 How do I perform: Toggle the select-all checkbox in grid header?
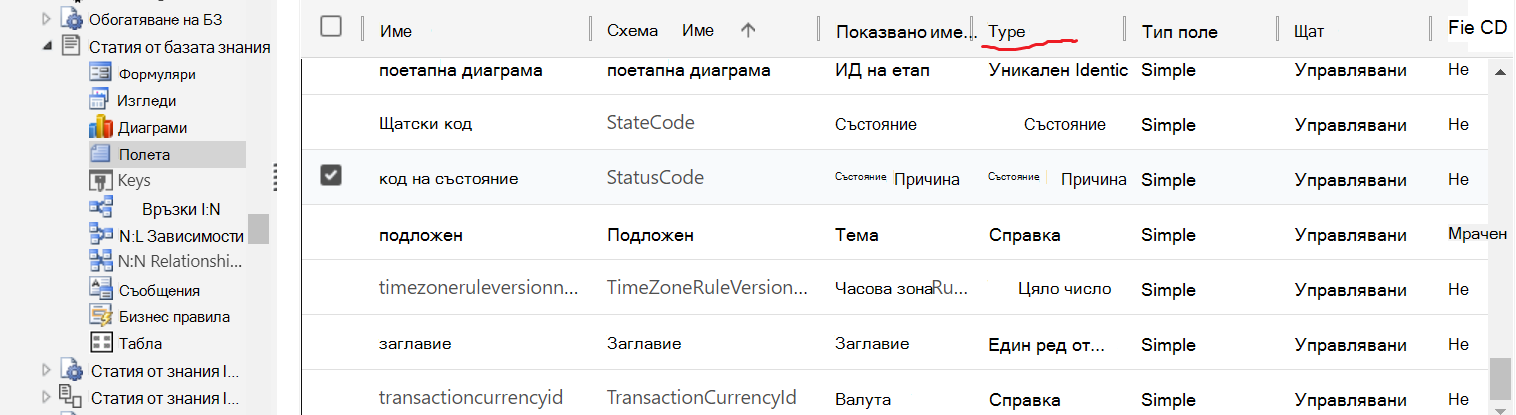click(x=331, y=27)
